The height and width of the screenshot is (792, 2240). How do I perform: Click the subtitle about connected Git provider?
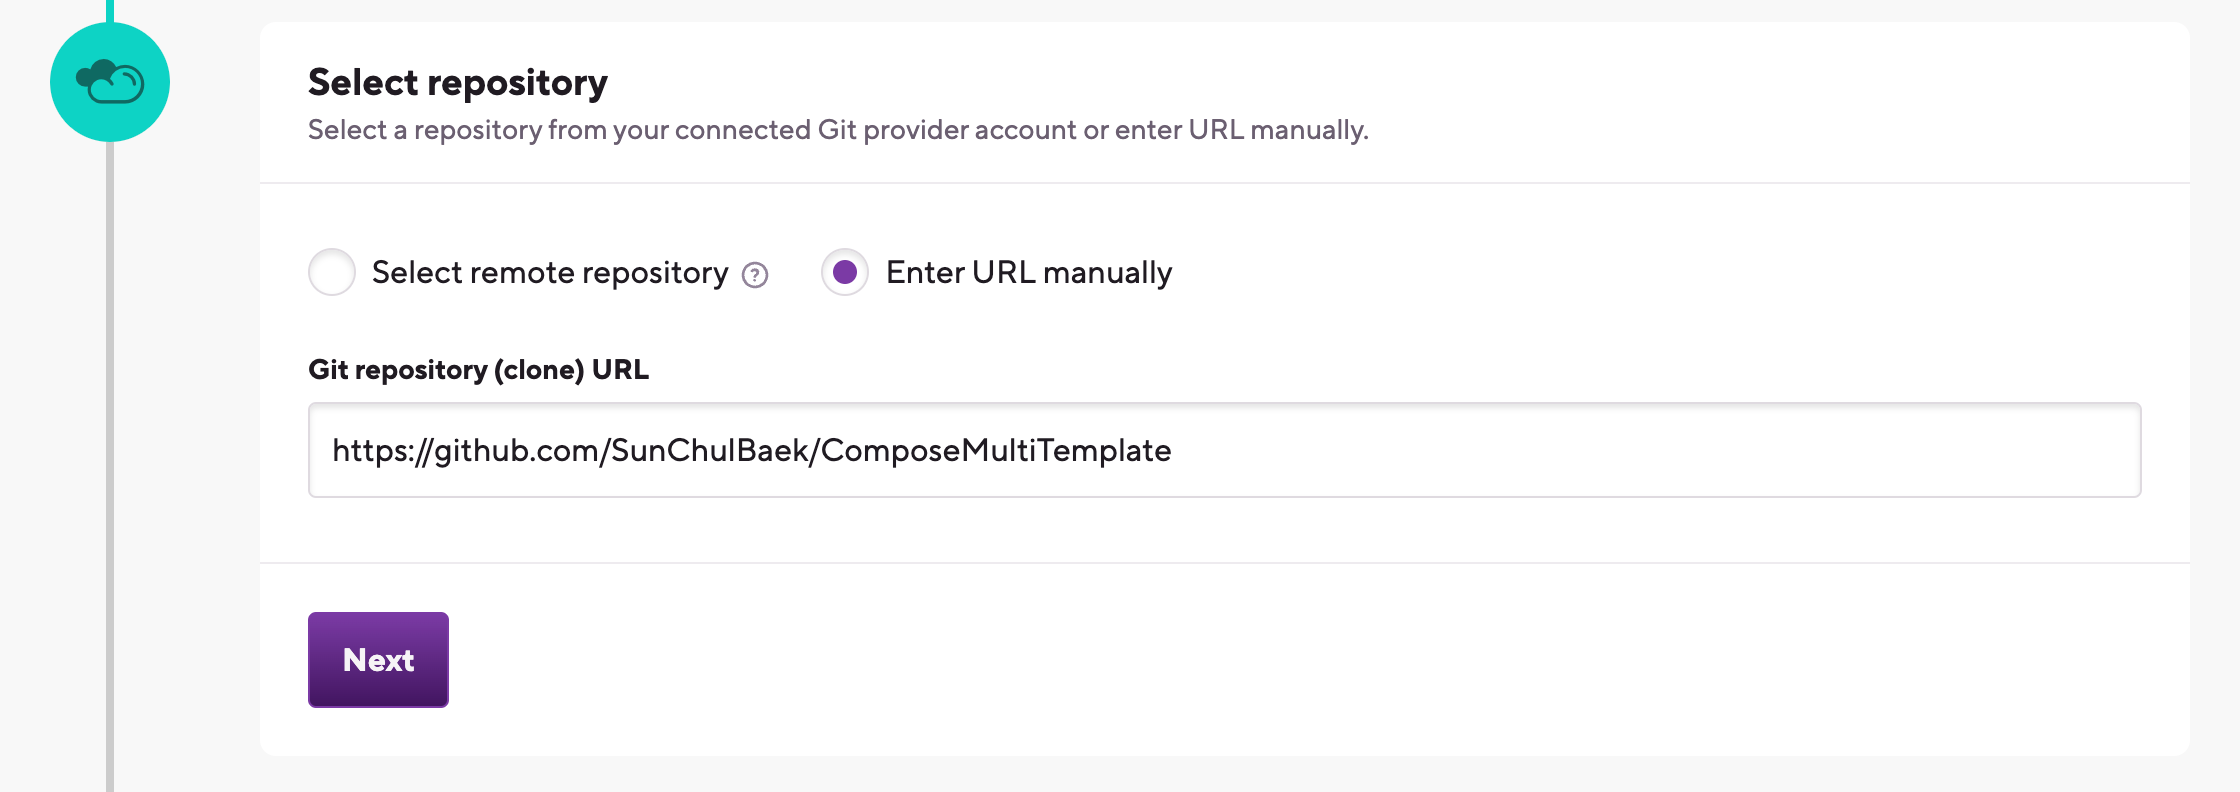coord(838,130)
